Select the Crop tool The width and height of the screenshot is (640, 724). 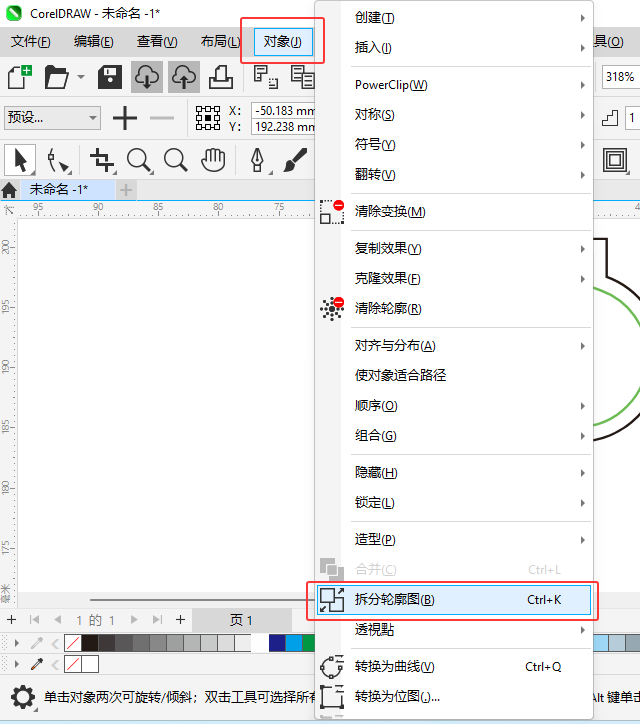pos(102,160)
